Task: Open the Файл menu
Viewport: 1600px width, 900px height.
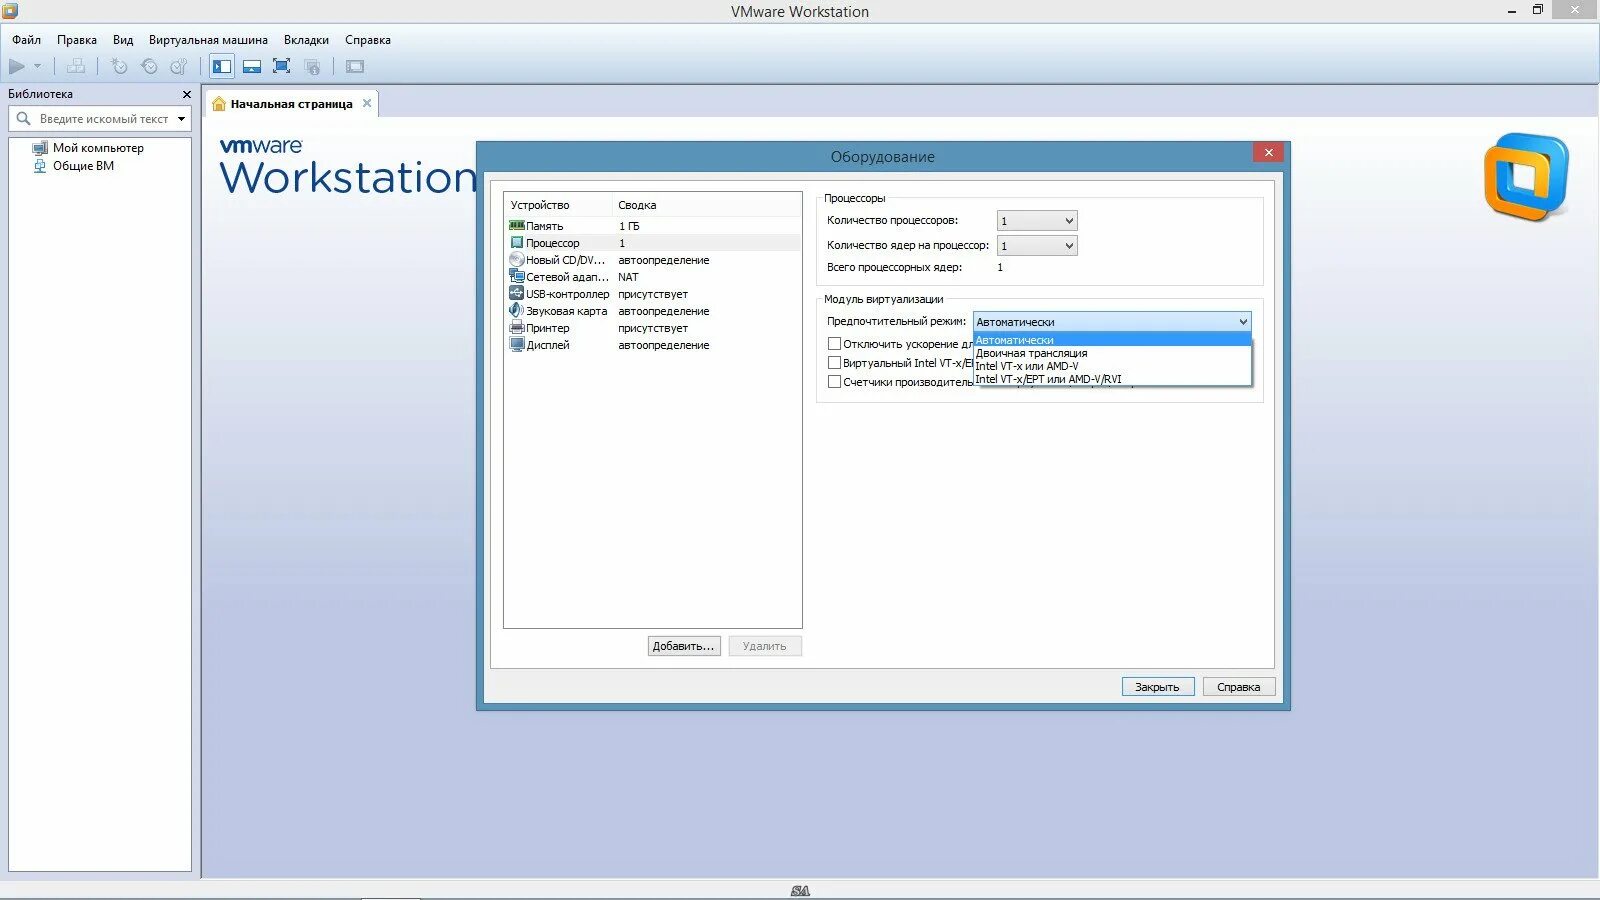Action: point(27,40)
